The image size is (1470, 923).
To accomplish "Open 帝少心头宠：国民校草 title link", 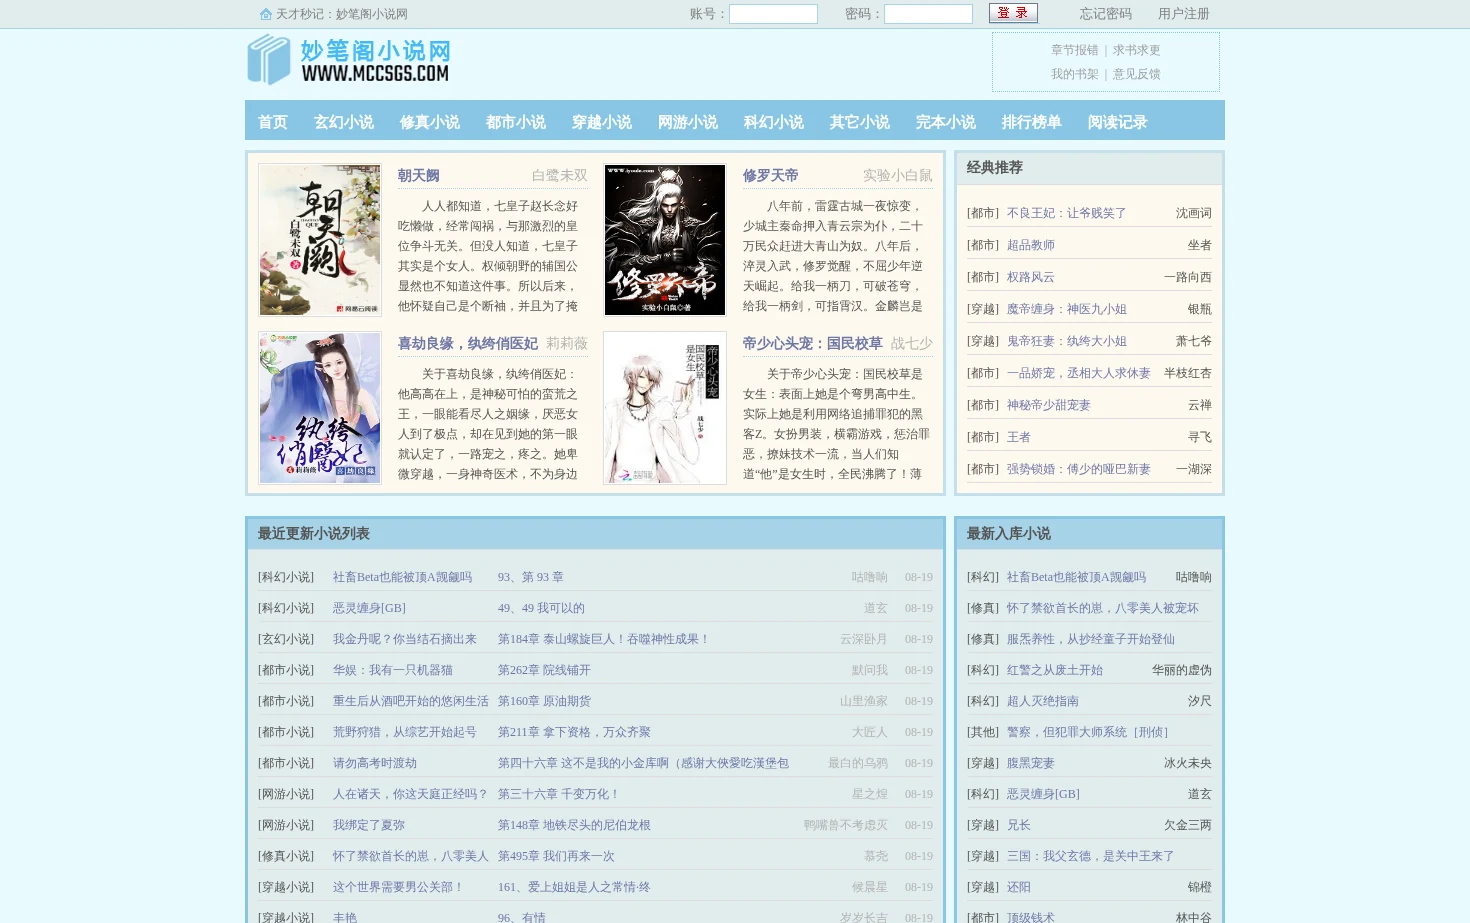I will click(x=813, y=344).
